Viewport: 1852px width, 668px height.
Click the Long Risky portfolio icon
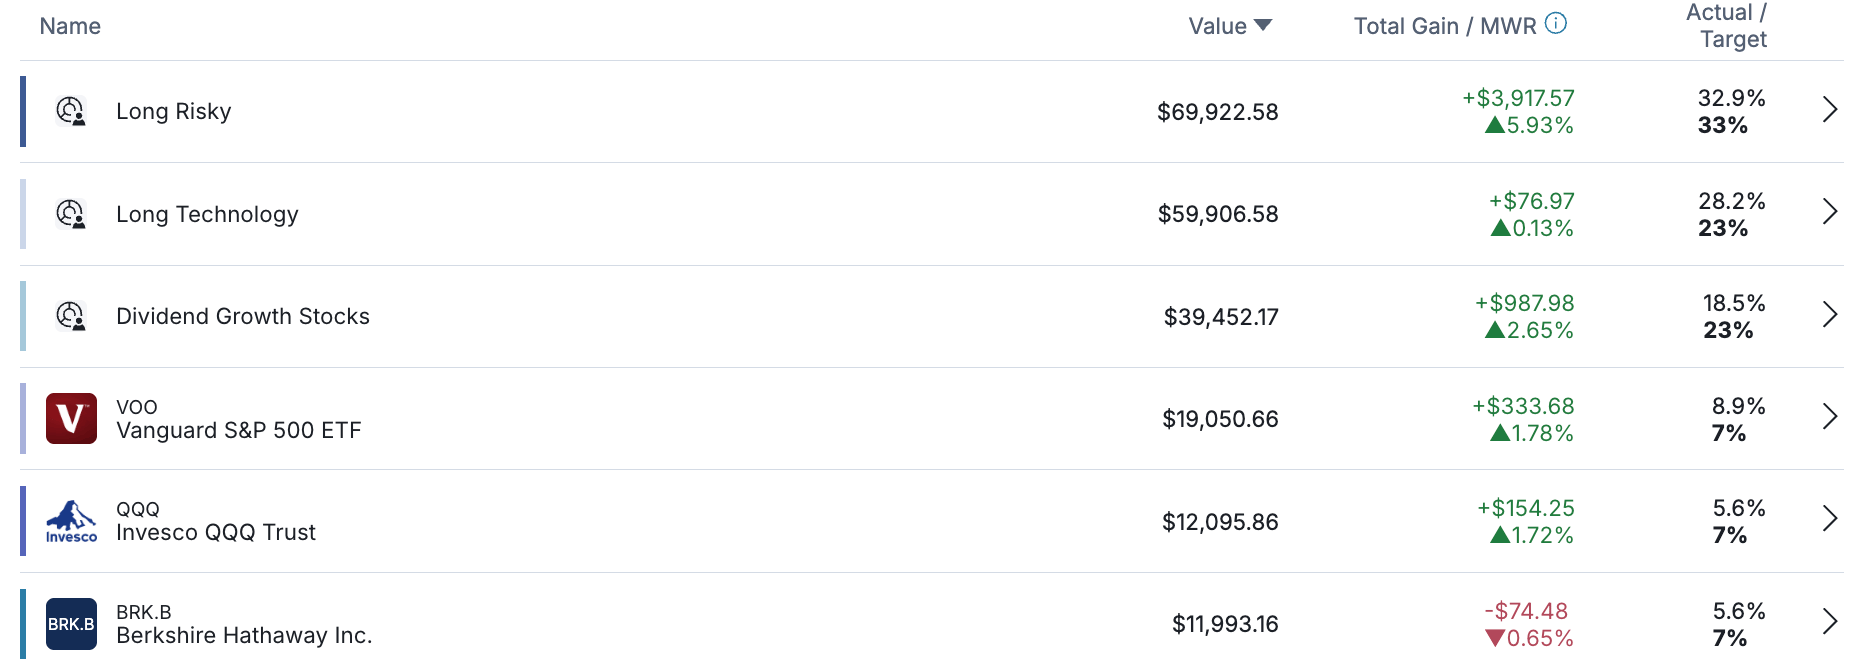coord(71,111)
